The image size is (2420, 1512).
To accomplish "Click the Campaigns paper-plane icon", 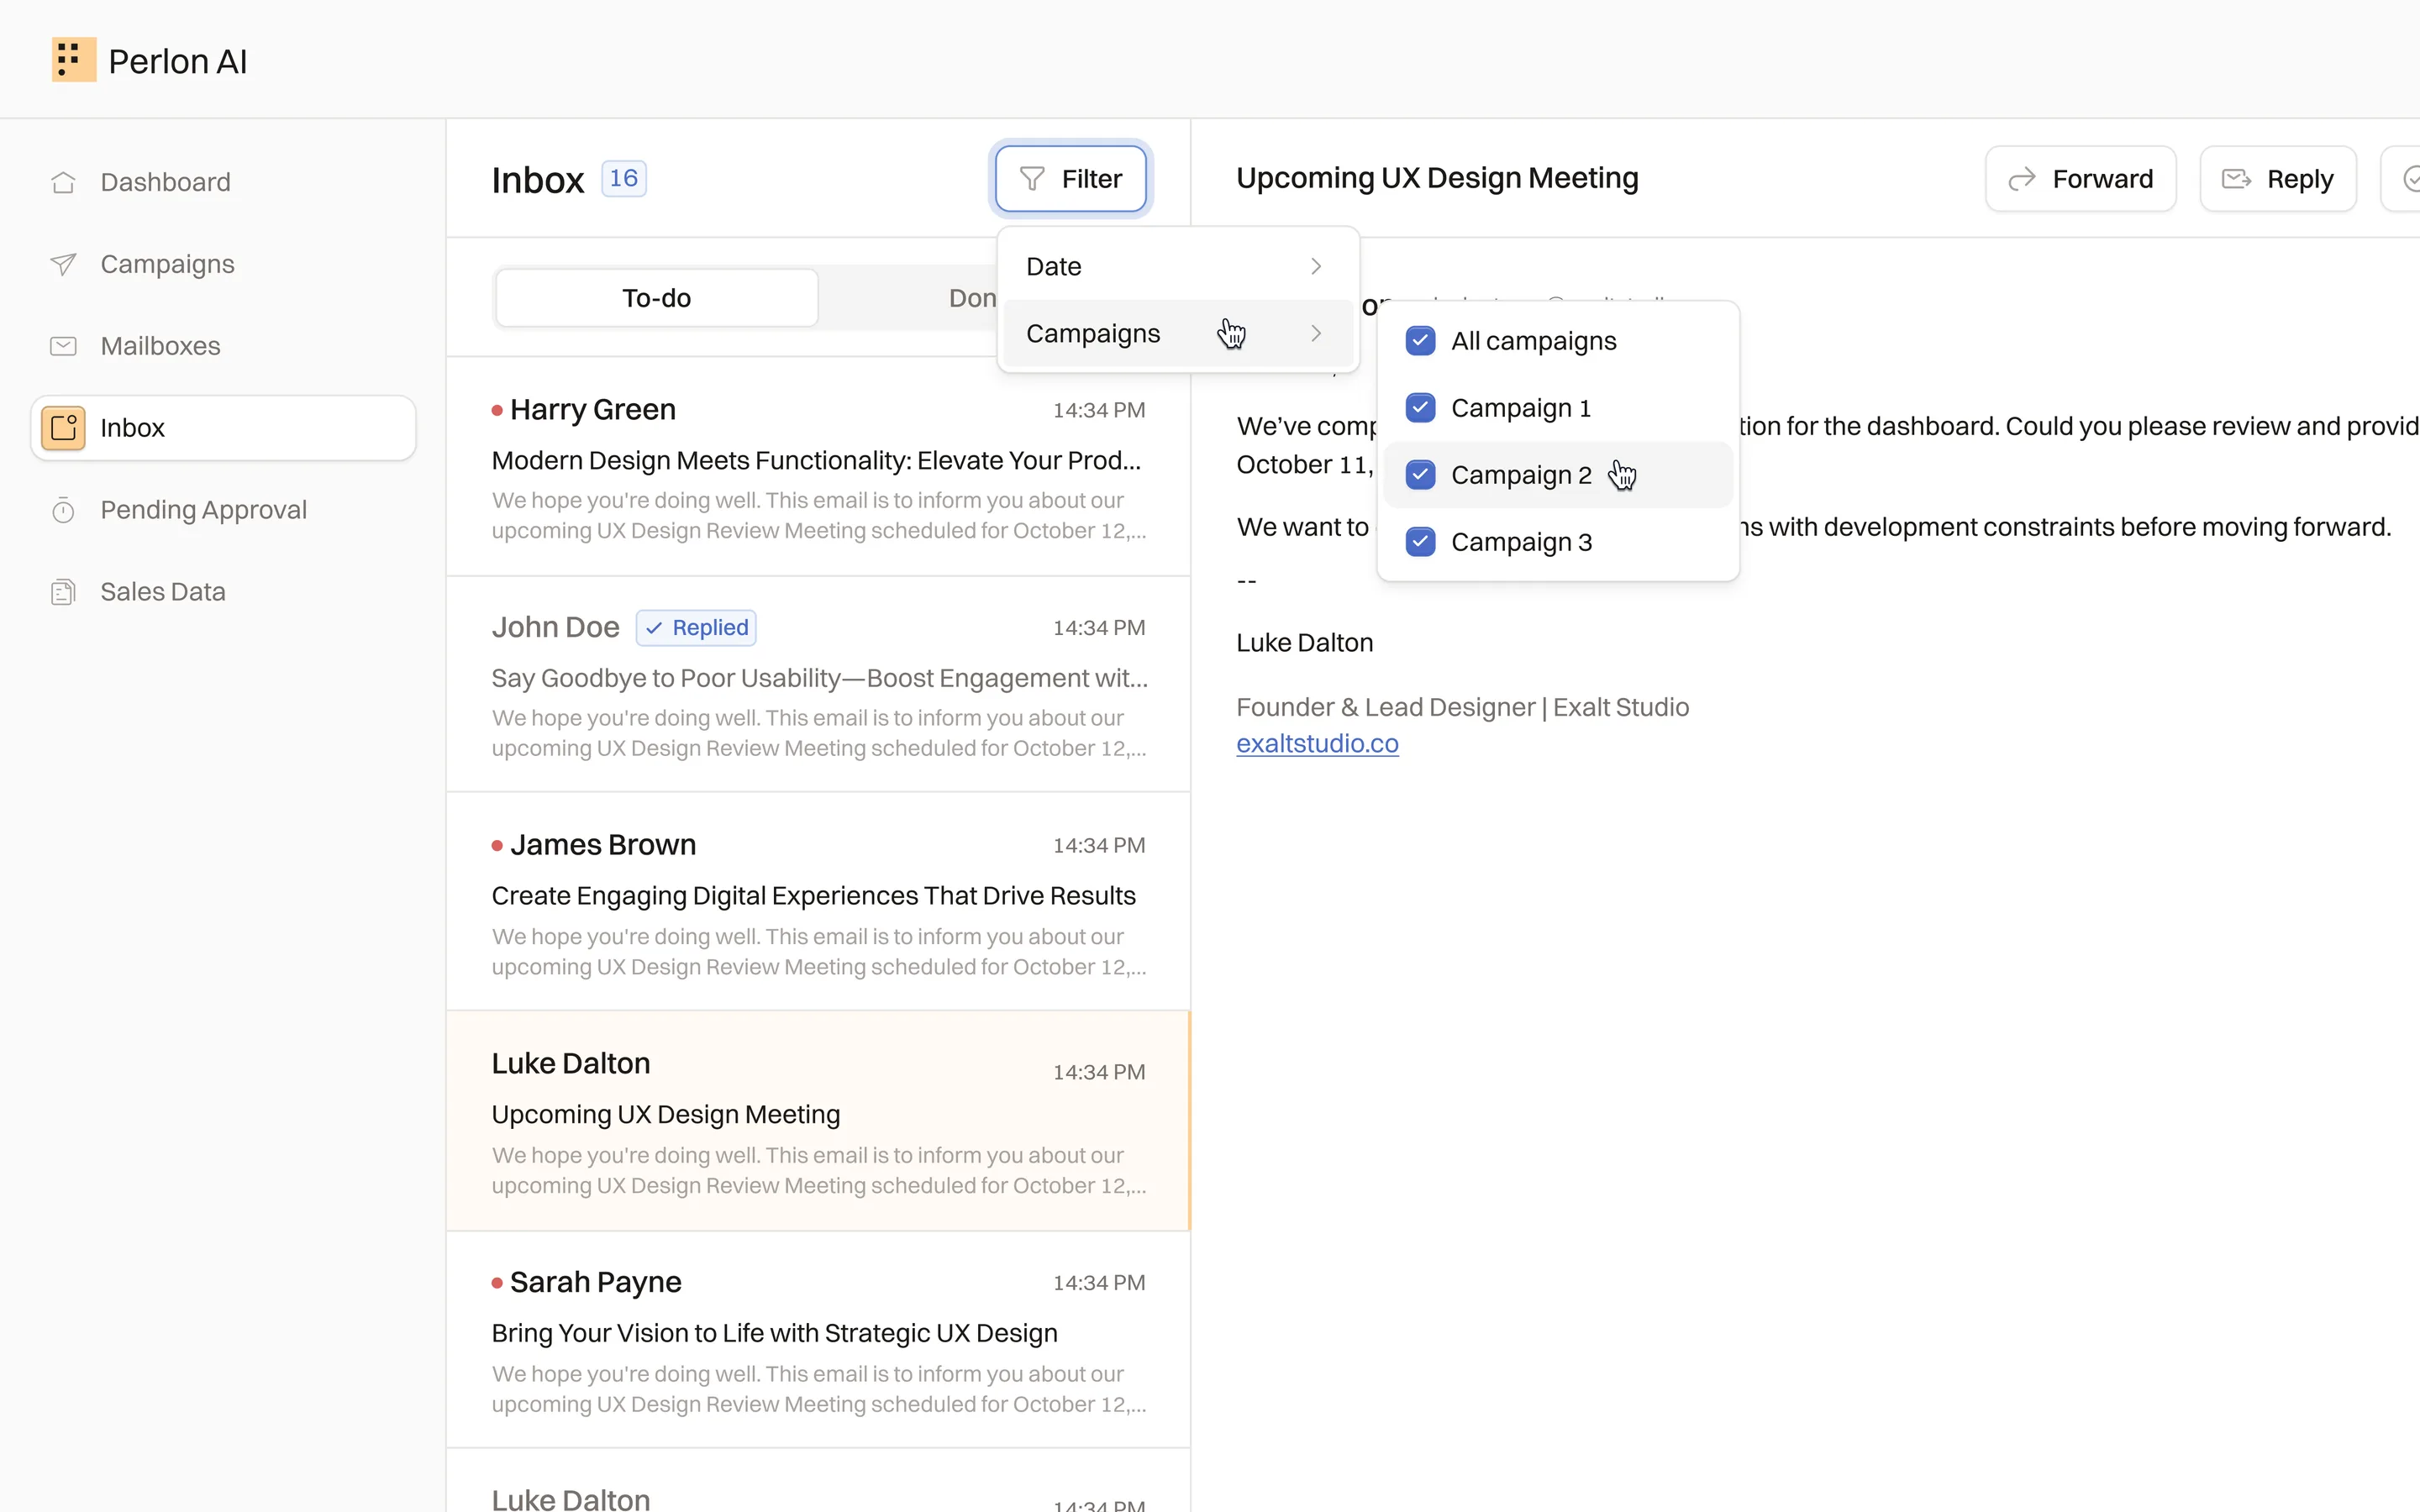I will point(63,264).
